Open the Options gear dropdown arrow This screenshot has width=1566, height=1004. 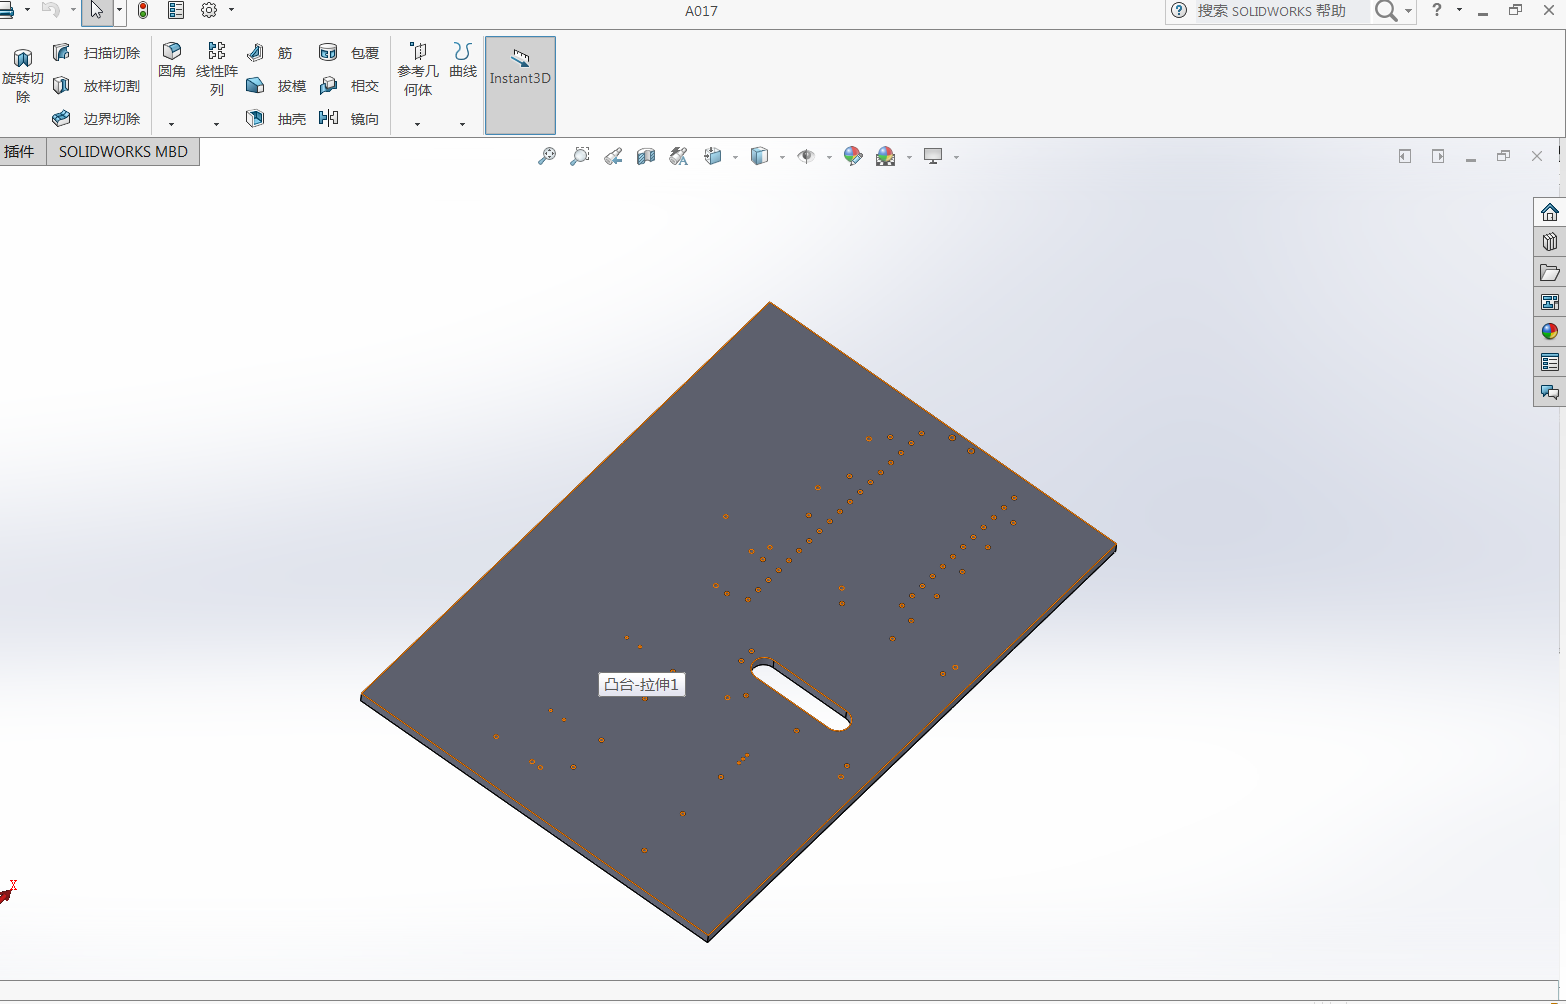click(x=231, y=11)
